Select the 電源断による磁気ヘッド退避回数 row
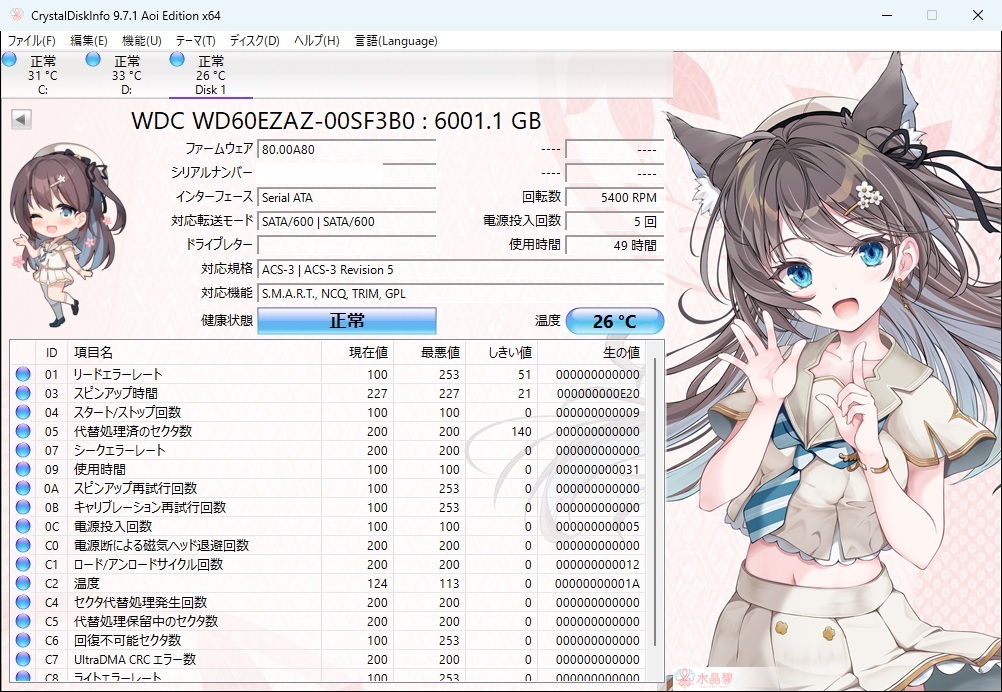Viewport: 1002px width, 692px height. (328, 545)
